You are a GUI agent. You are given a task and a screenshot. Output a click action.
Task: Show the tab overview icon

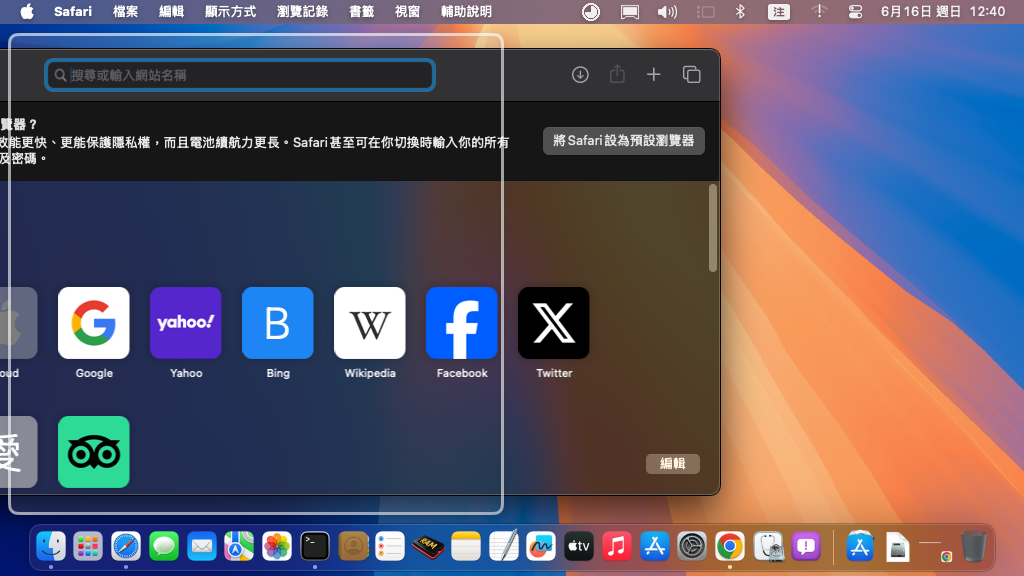point(692,74)
